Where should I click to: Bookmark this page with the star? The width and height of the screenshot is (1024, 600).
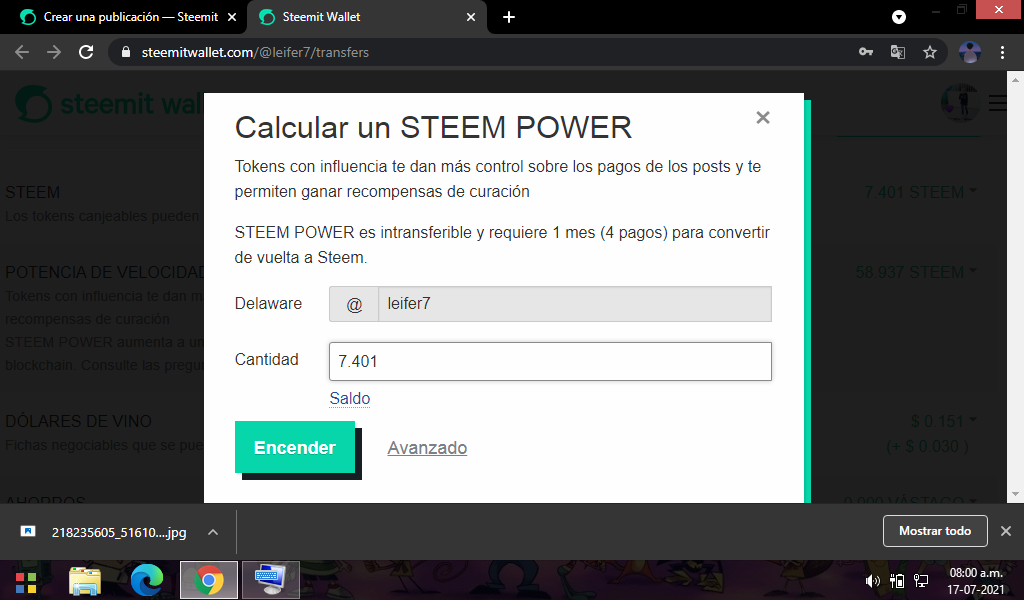pos(930,52)
